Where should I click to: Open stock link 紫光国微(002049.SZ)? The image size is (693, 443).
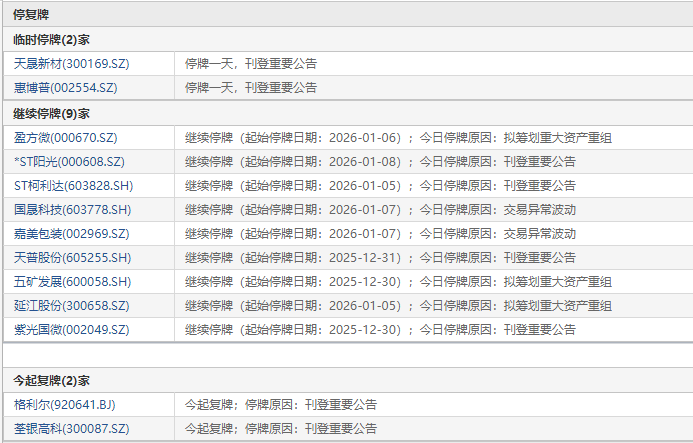tap(72, 329)
